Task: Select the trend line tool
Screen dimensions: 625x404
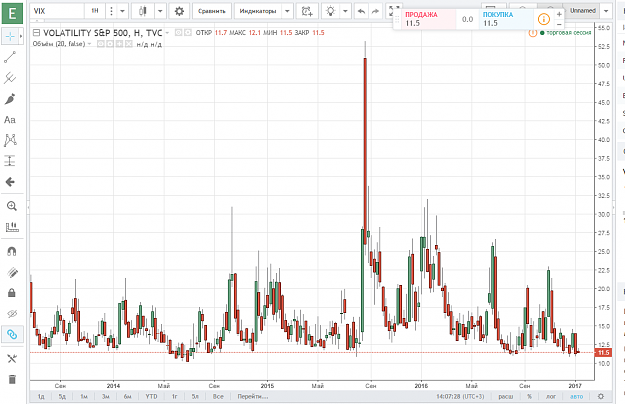Action: pos(10,57)
